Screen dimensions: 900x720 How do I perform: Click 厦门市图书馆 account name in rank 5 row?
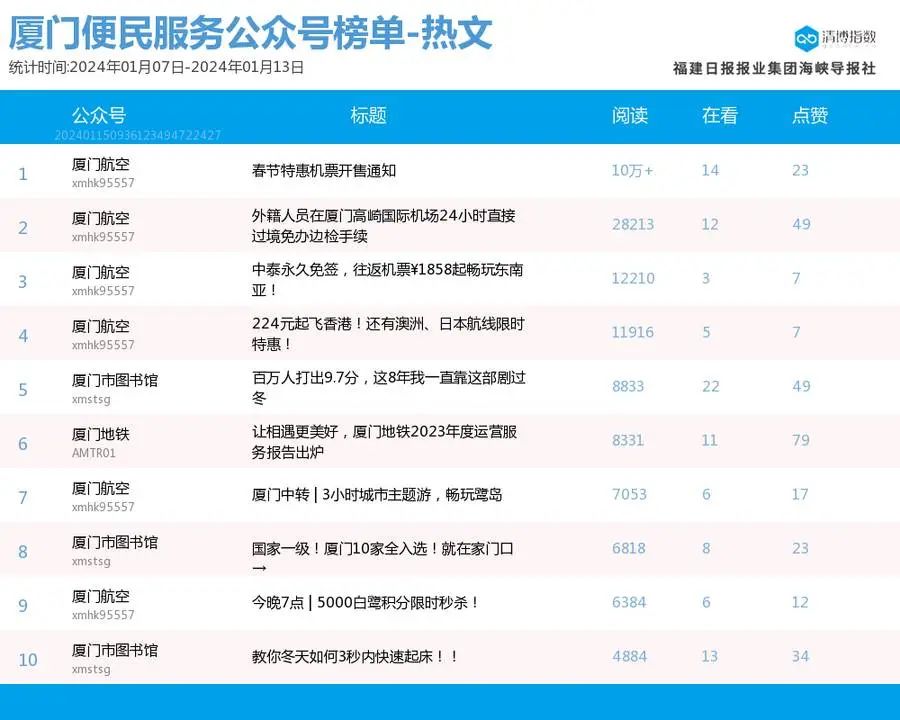pos(115,380)
